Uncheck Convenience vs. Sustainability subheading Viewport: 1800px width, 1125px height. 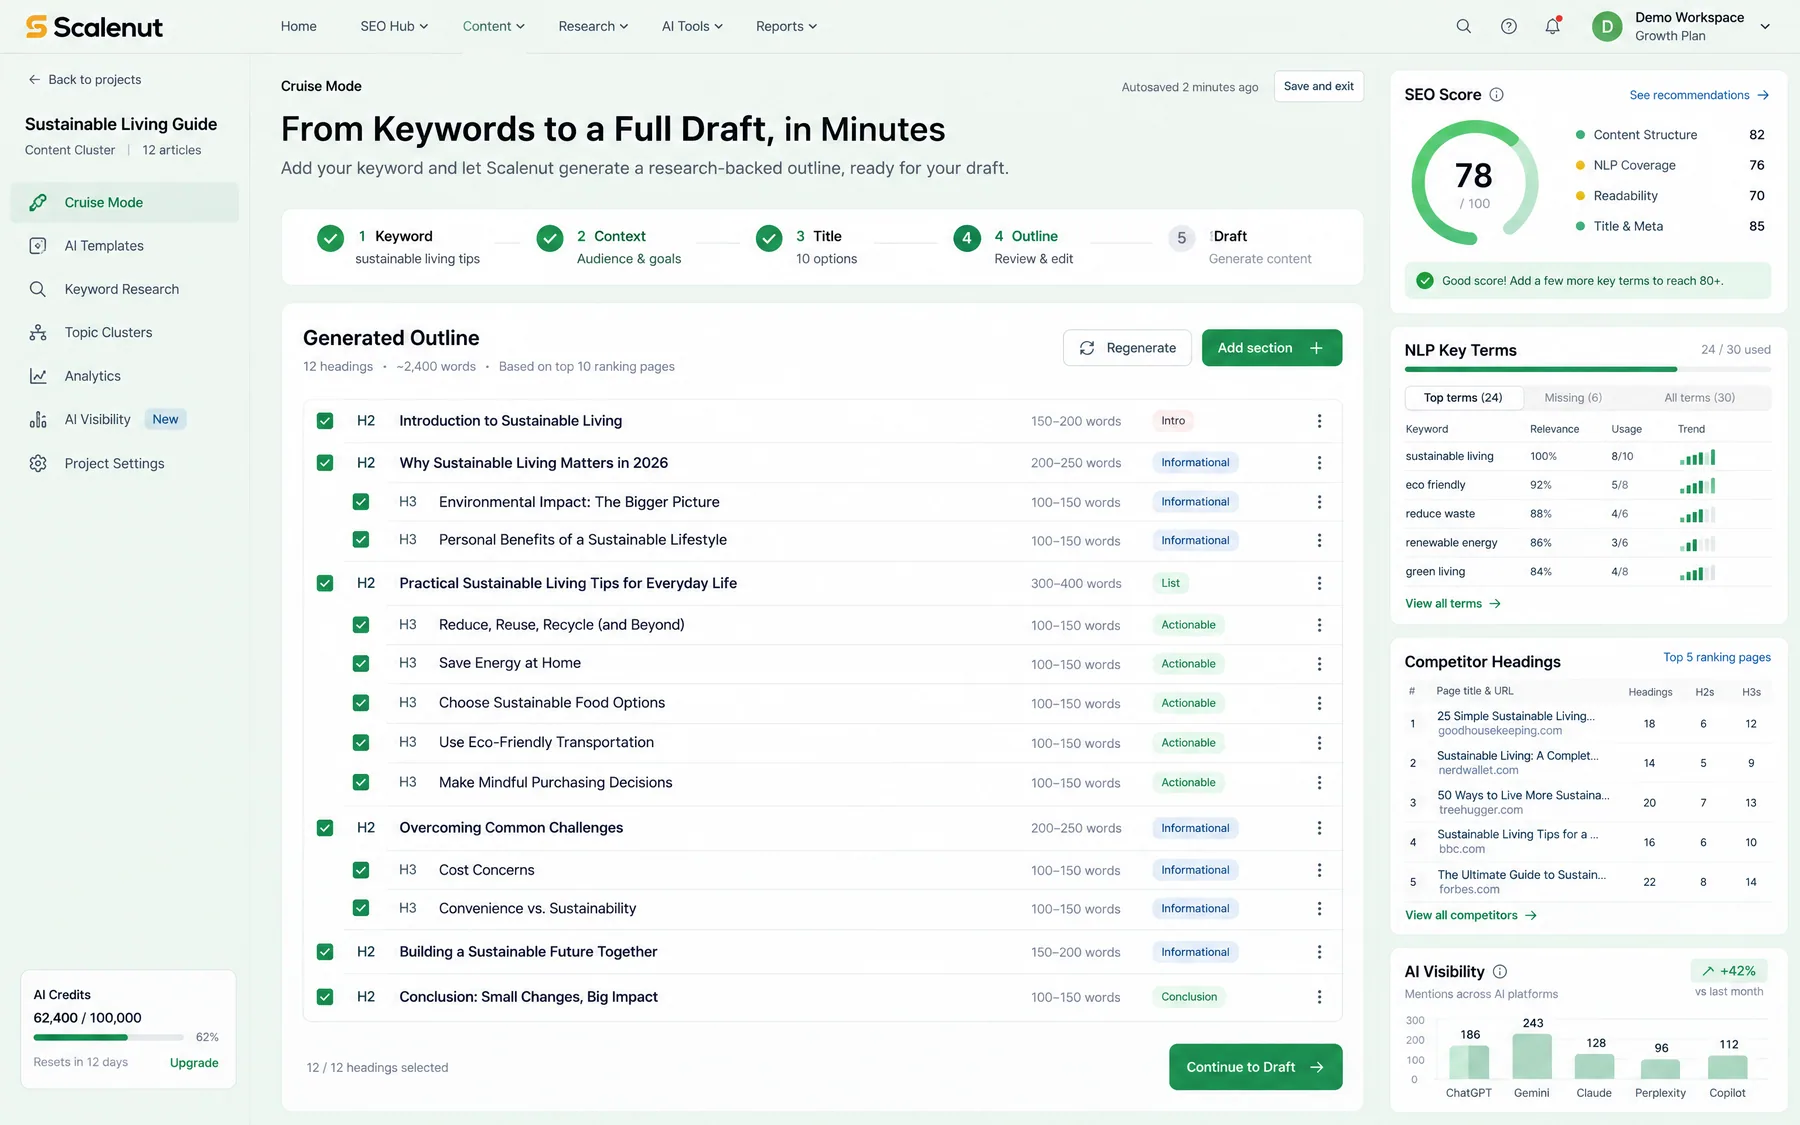click(361, 908)
